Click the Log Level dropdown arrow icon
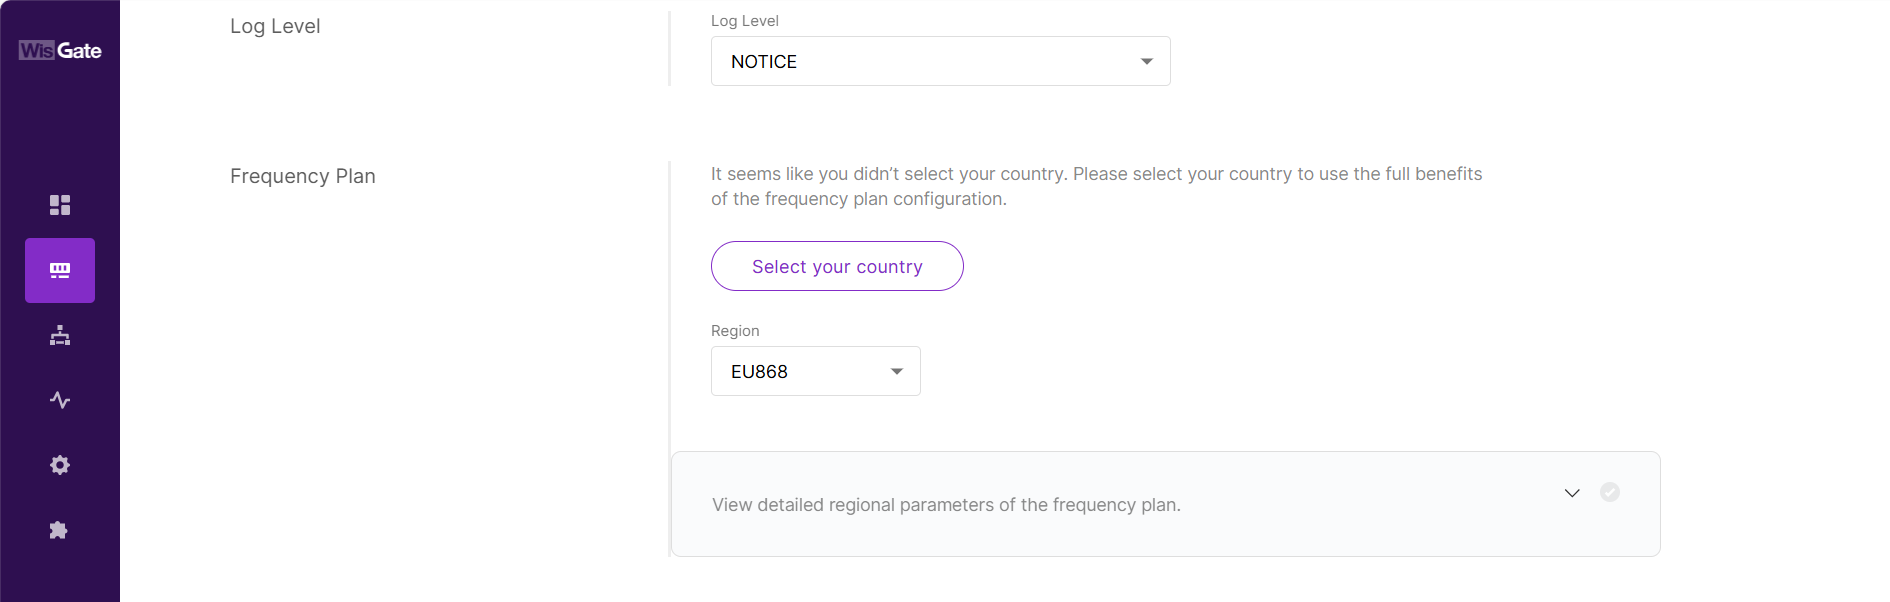This screenshot has height=602, width=1890. (x=1146, y=61)
